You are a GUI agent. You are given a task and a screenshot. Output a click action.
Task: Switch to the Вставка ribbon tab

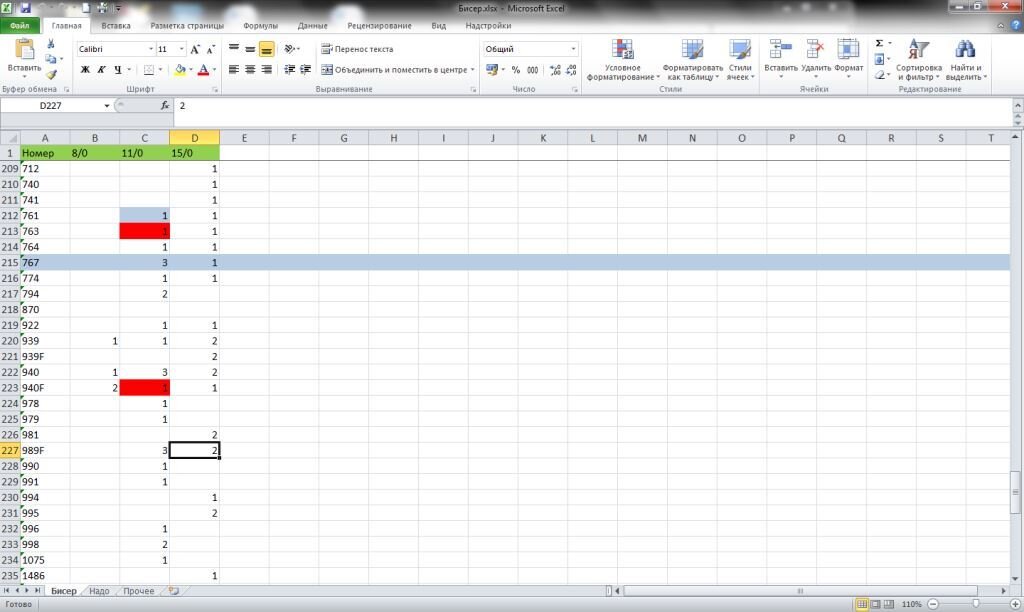tap(116, 25)
